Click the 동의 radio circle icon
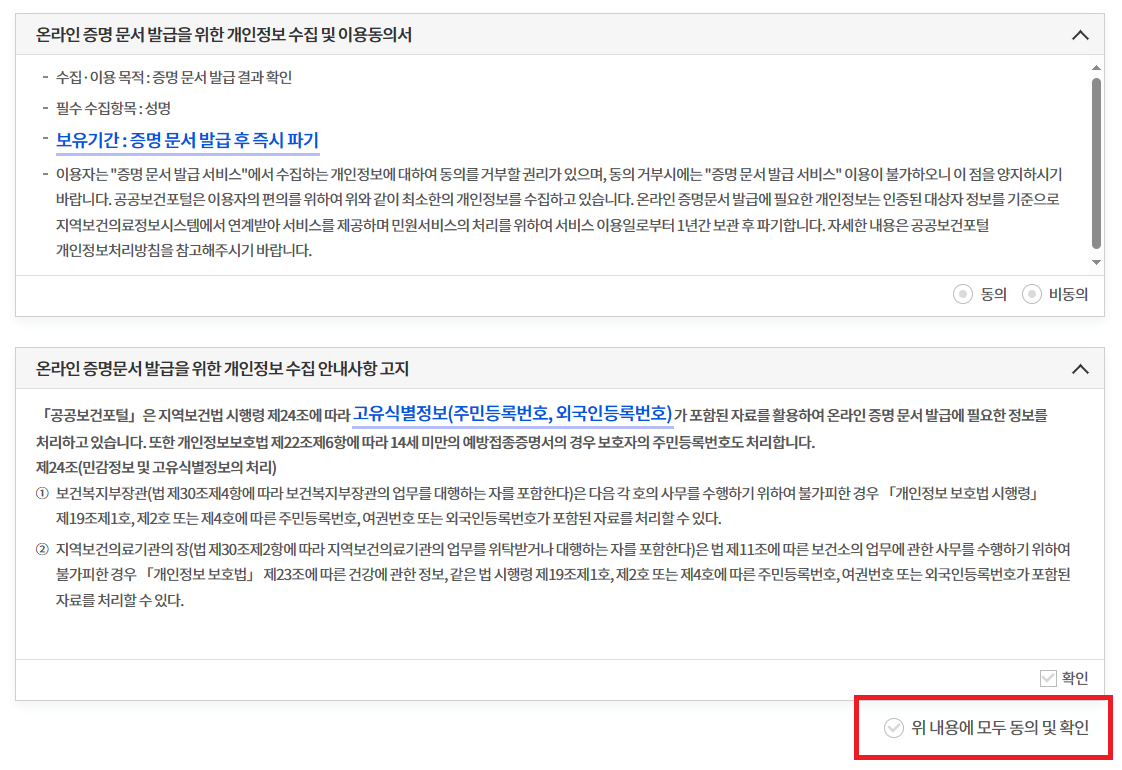Image resolution: width=1122 pixels, height=770 pixels. pyautogui.click(x=961, y=295)
